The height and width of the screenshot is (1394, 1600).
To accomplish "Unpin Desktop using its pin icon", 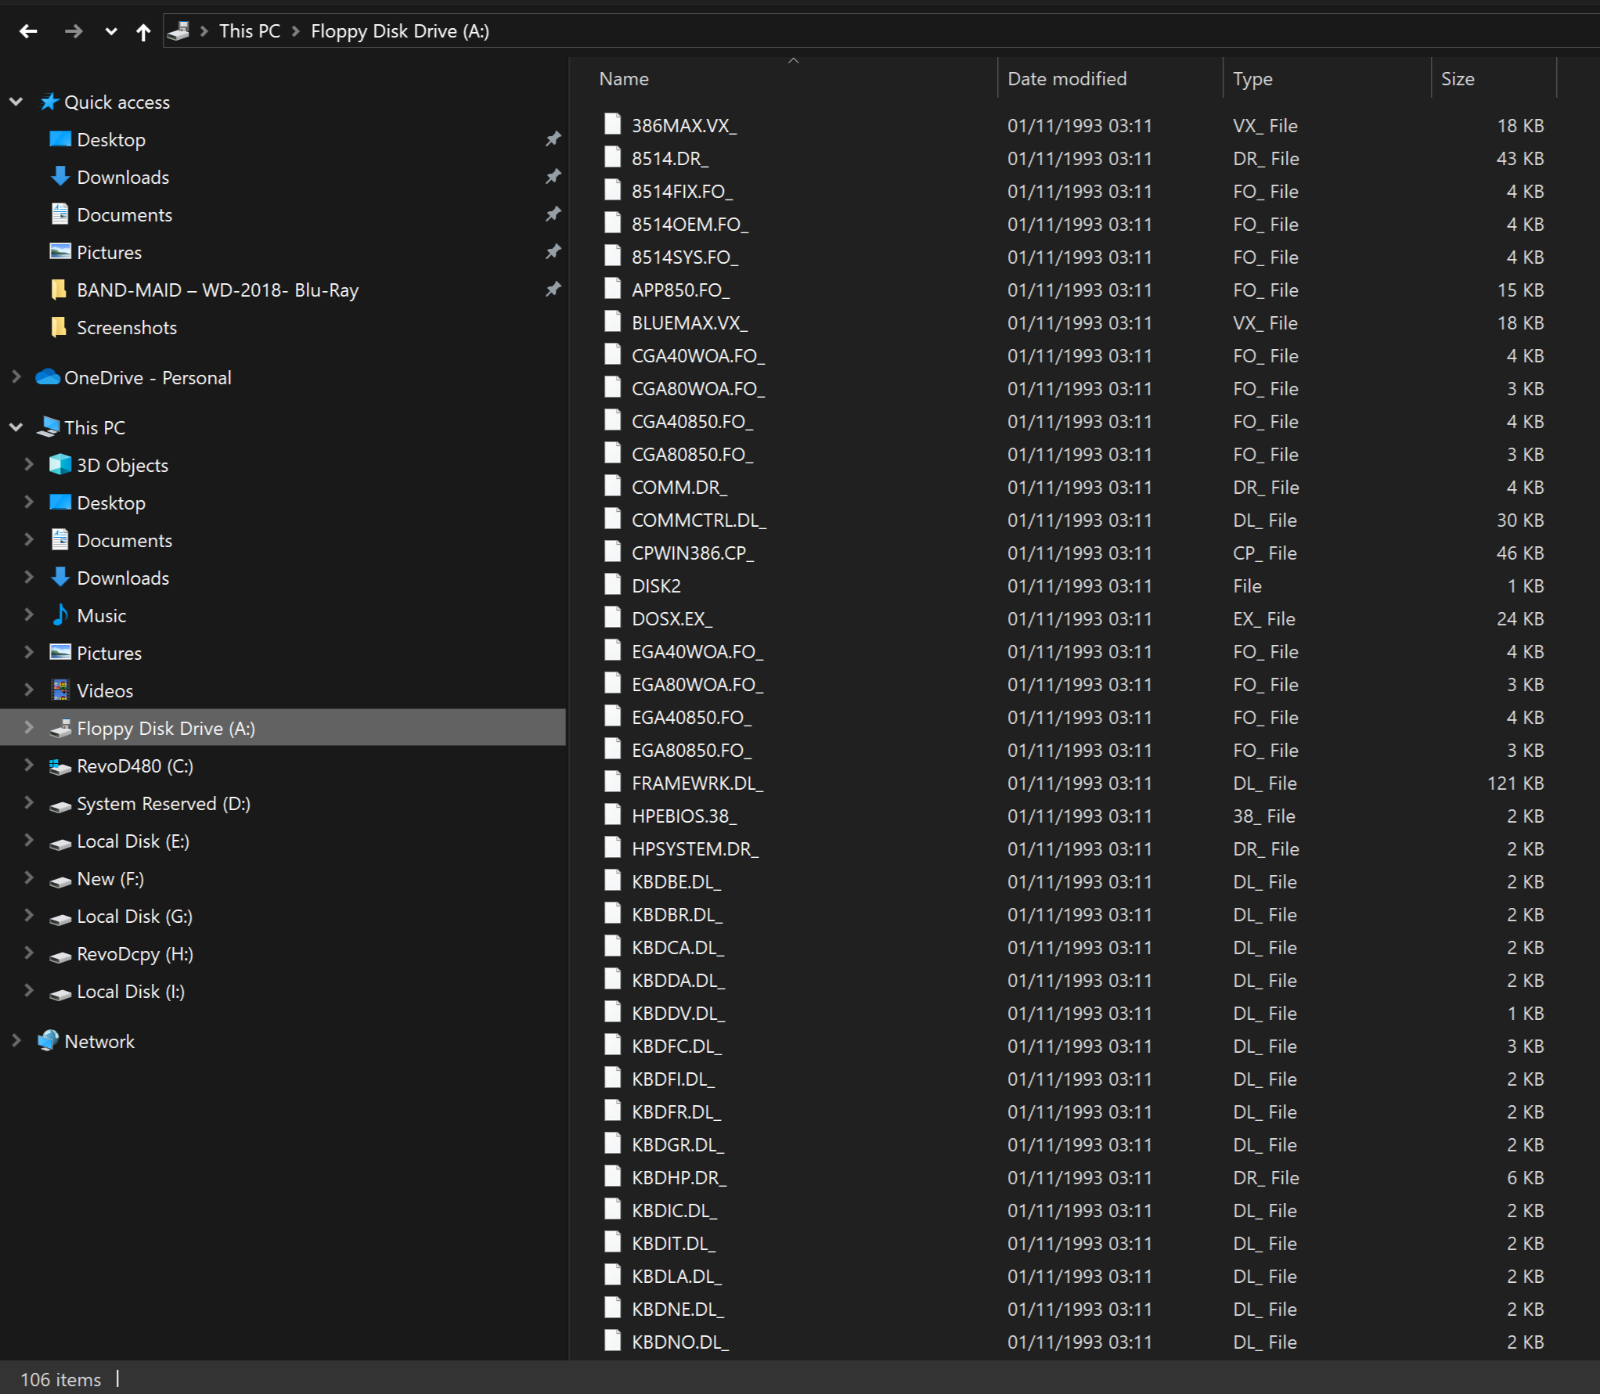I will pos(552,139).
